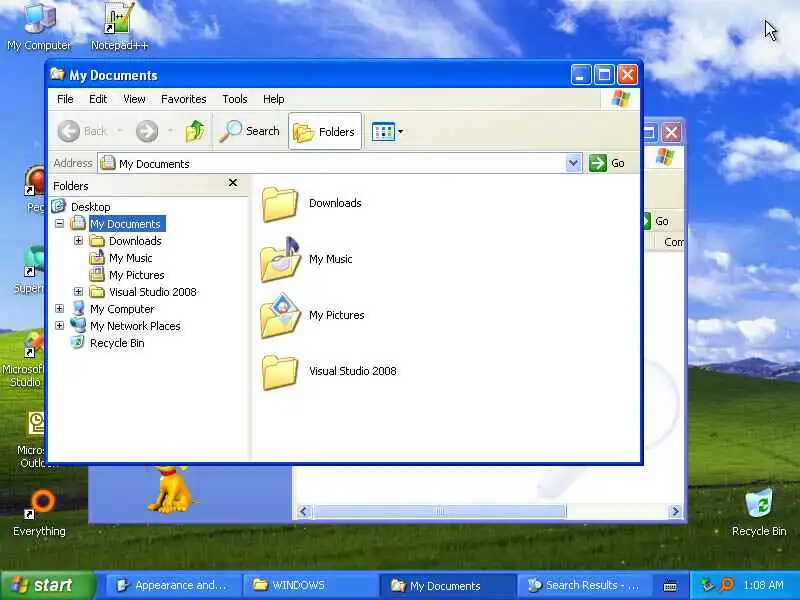Open the Back history dropdown arrow
This screenshot has width=800, height=600.
click(120, 131)
